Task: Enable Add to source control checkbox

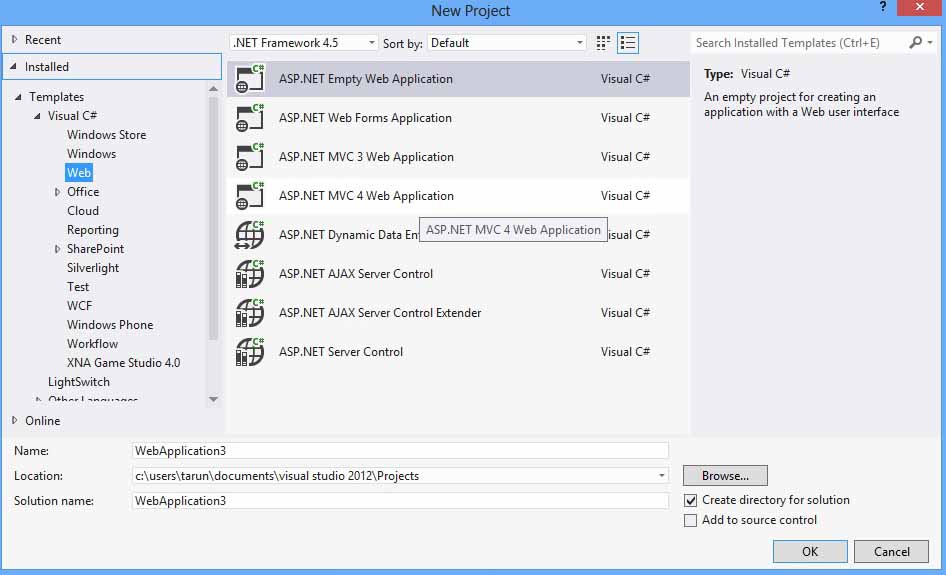Action: pos(690,520)
